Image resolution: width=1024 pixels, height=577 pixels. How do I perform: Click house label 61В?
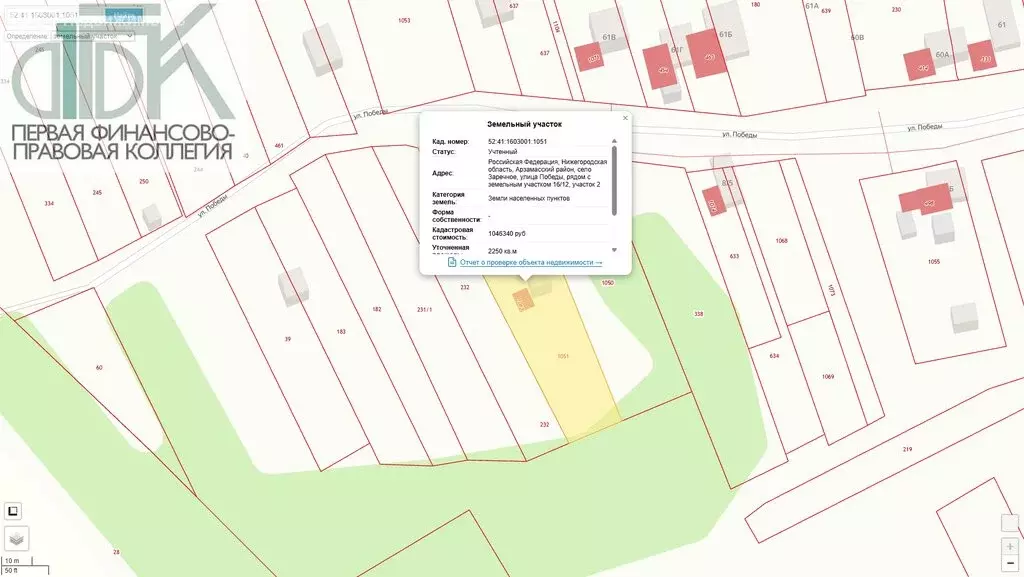(x=609, y=37)
